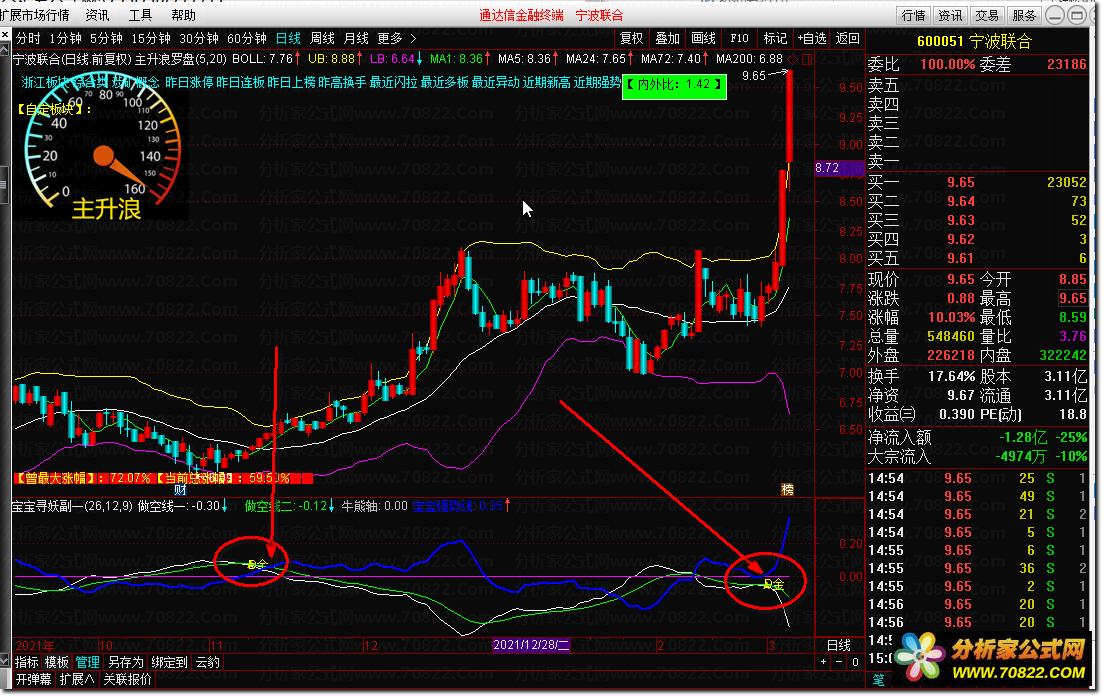The width and height of the screenshot is (1104, 697).
Task: Select the 5分钟 period
Action: click(x=106, y=38)
